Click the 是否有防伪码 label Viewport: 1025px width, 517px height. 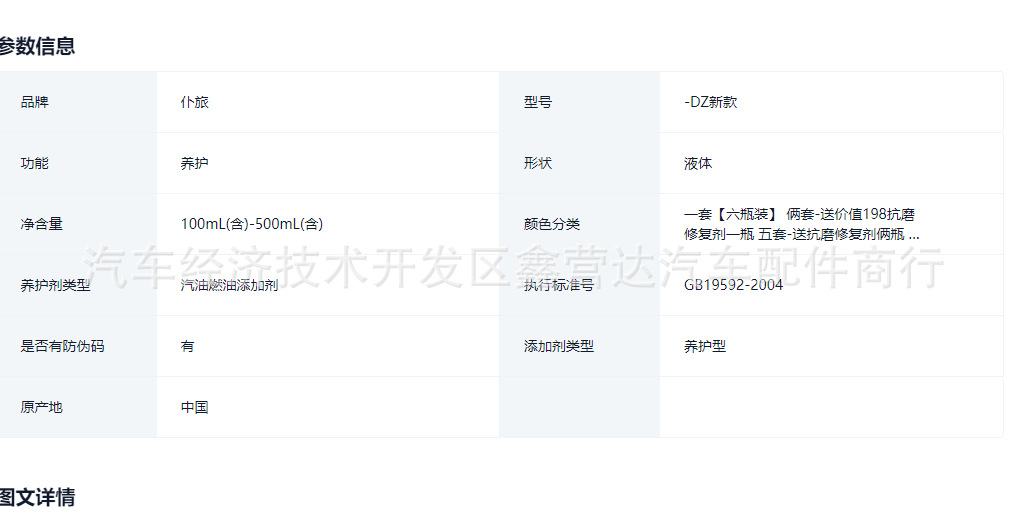[62, 346]
